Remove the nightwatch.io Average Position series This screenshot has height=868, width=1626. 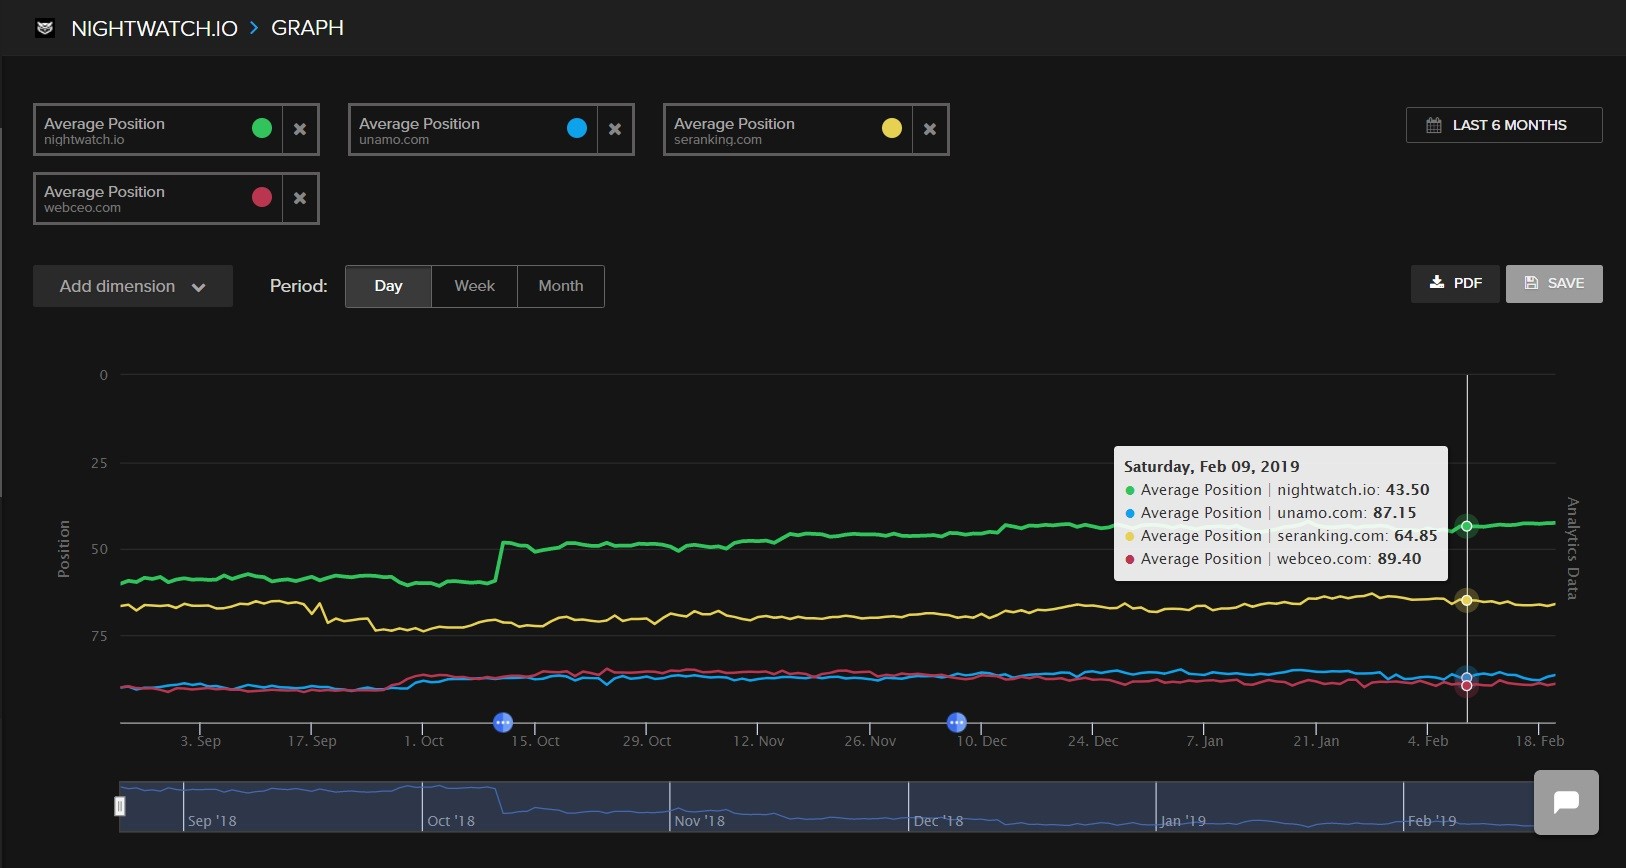[x=300, y=129]
